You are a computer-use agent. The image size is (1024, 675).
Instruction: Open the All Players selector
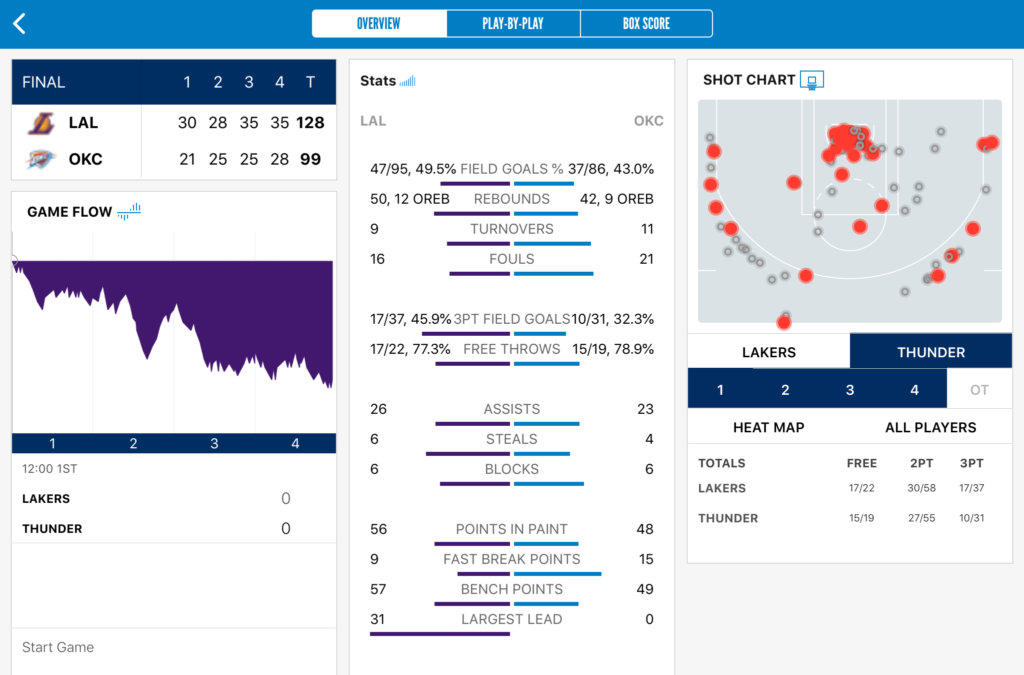tap(930, 427)
